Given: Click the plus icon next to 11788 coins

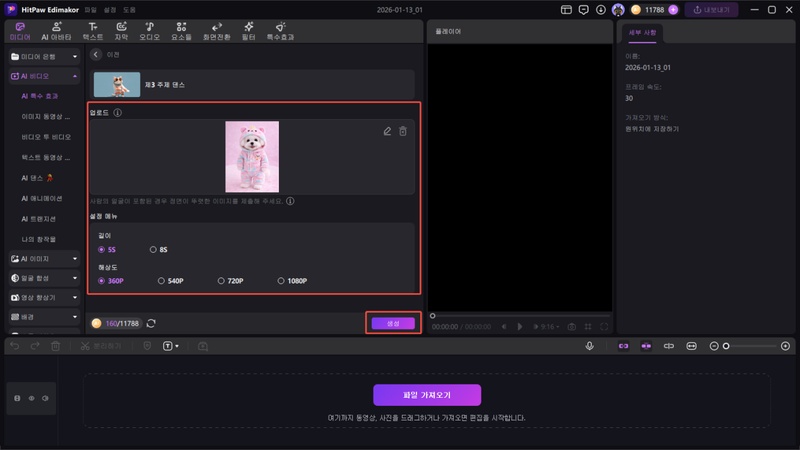Looking at the screenshot, I should coord(673,10).
